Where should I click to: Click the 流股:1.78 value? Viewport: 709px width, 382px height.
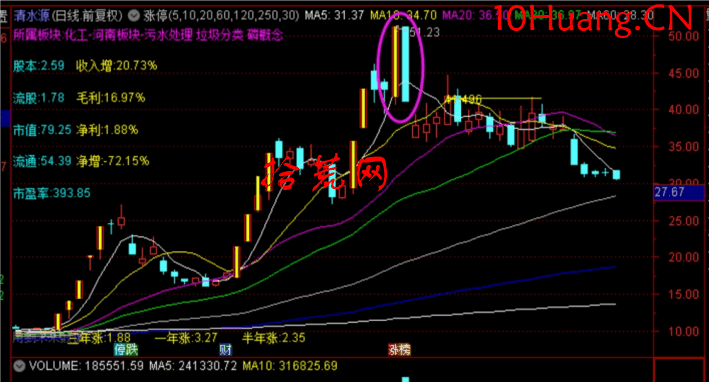pos(39,98)
